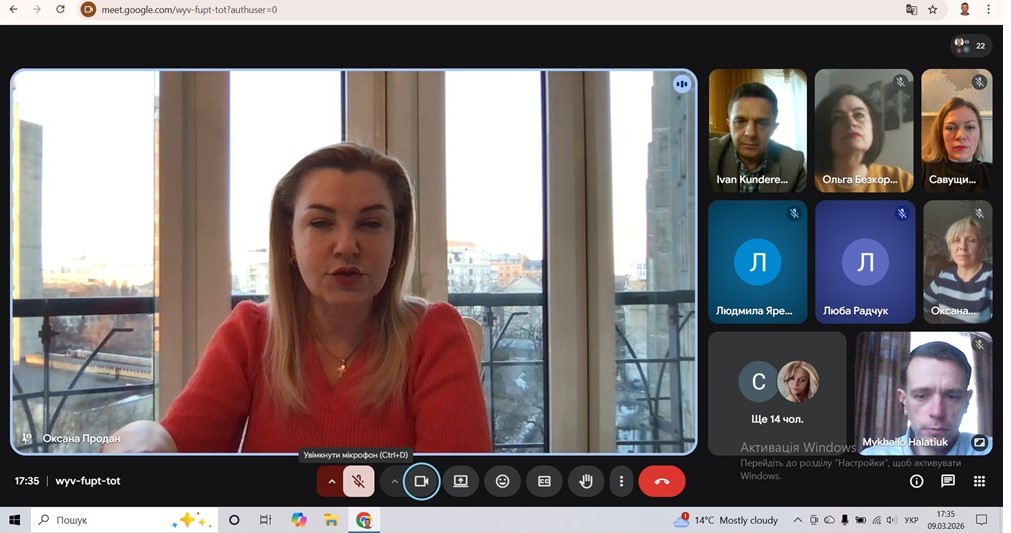This screenshot has width=1011, height=533.
Task: Click the 'Ще 14 чол.' tile
Action: pos(777,393)
